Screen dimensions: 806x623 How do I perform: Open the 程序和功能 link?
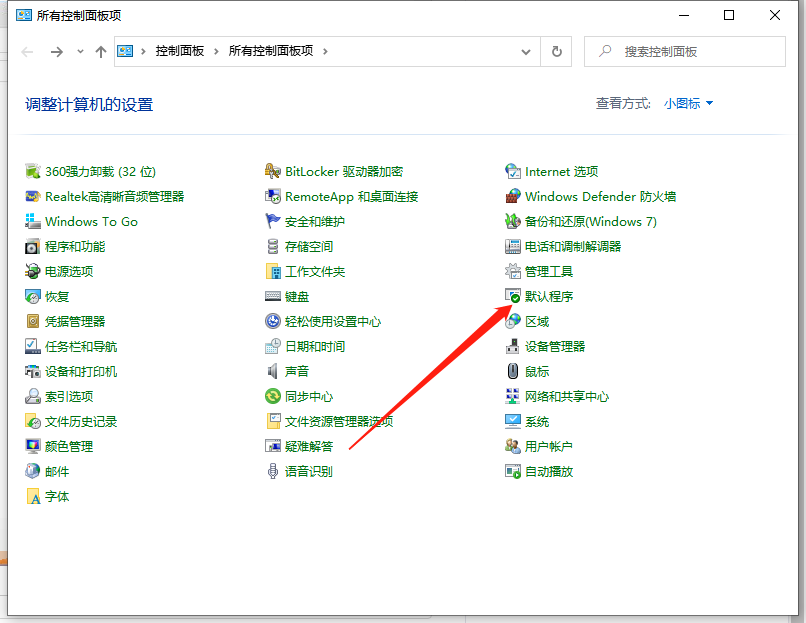(x=75, y=247)
